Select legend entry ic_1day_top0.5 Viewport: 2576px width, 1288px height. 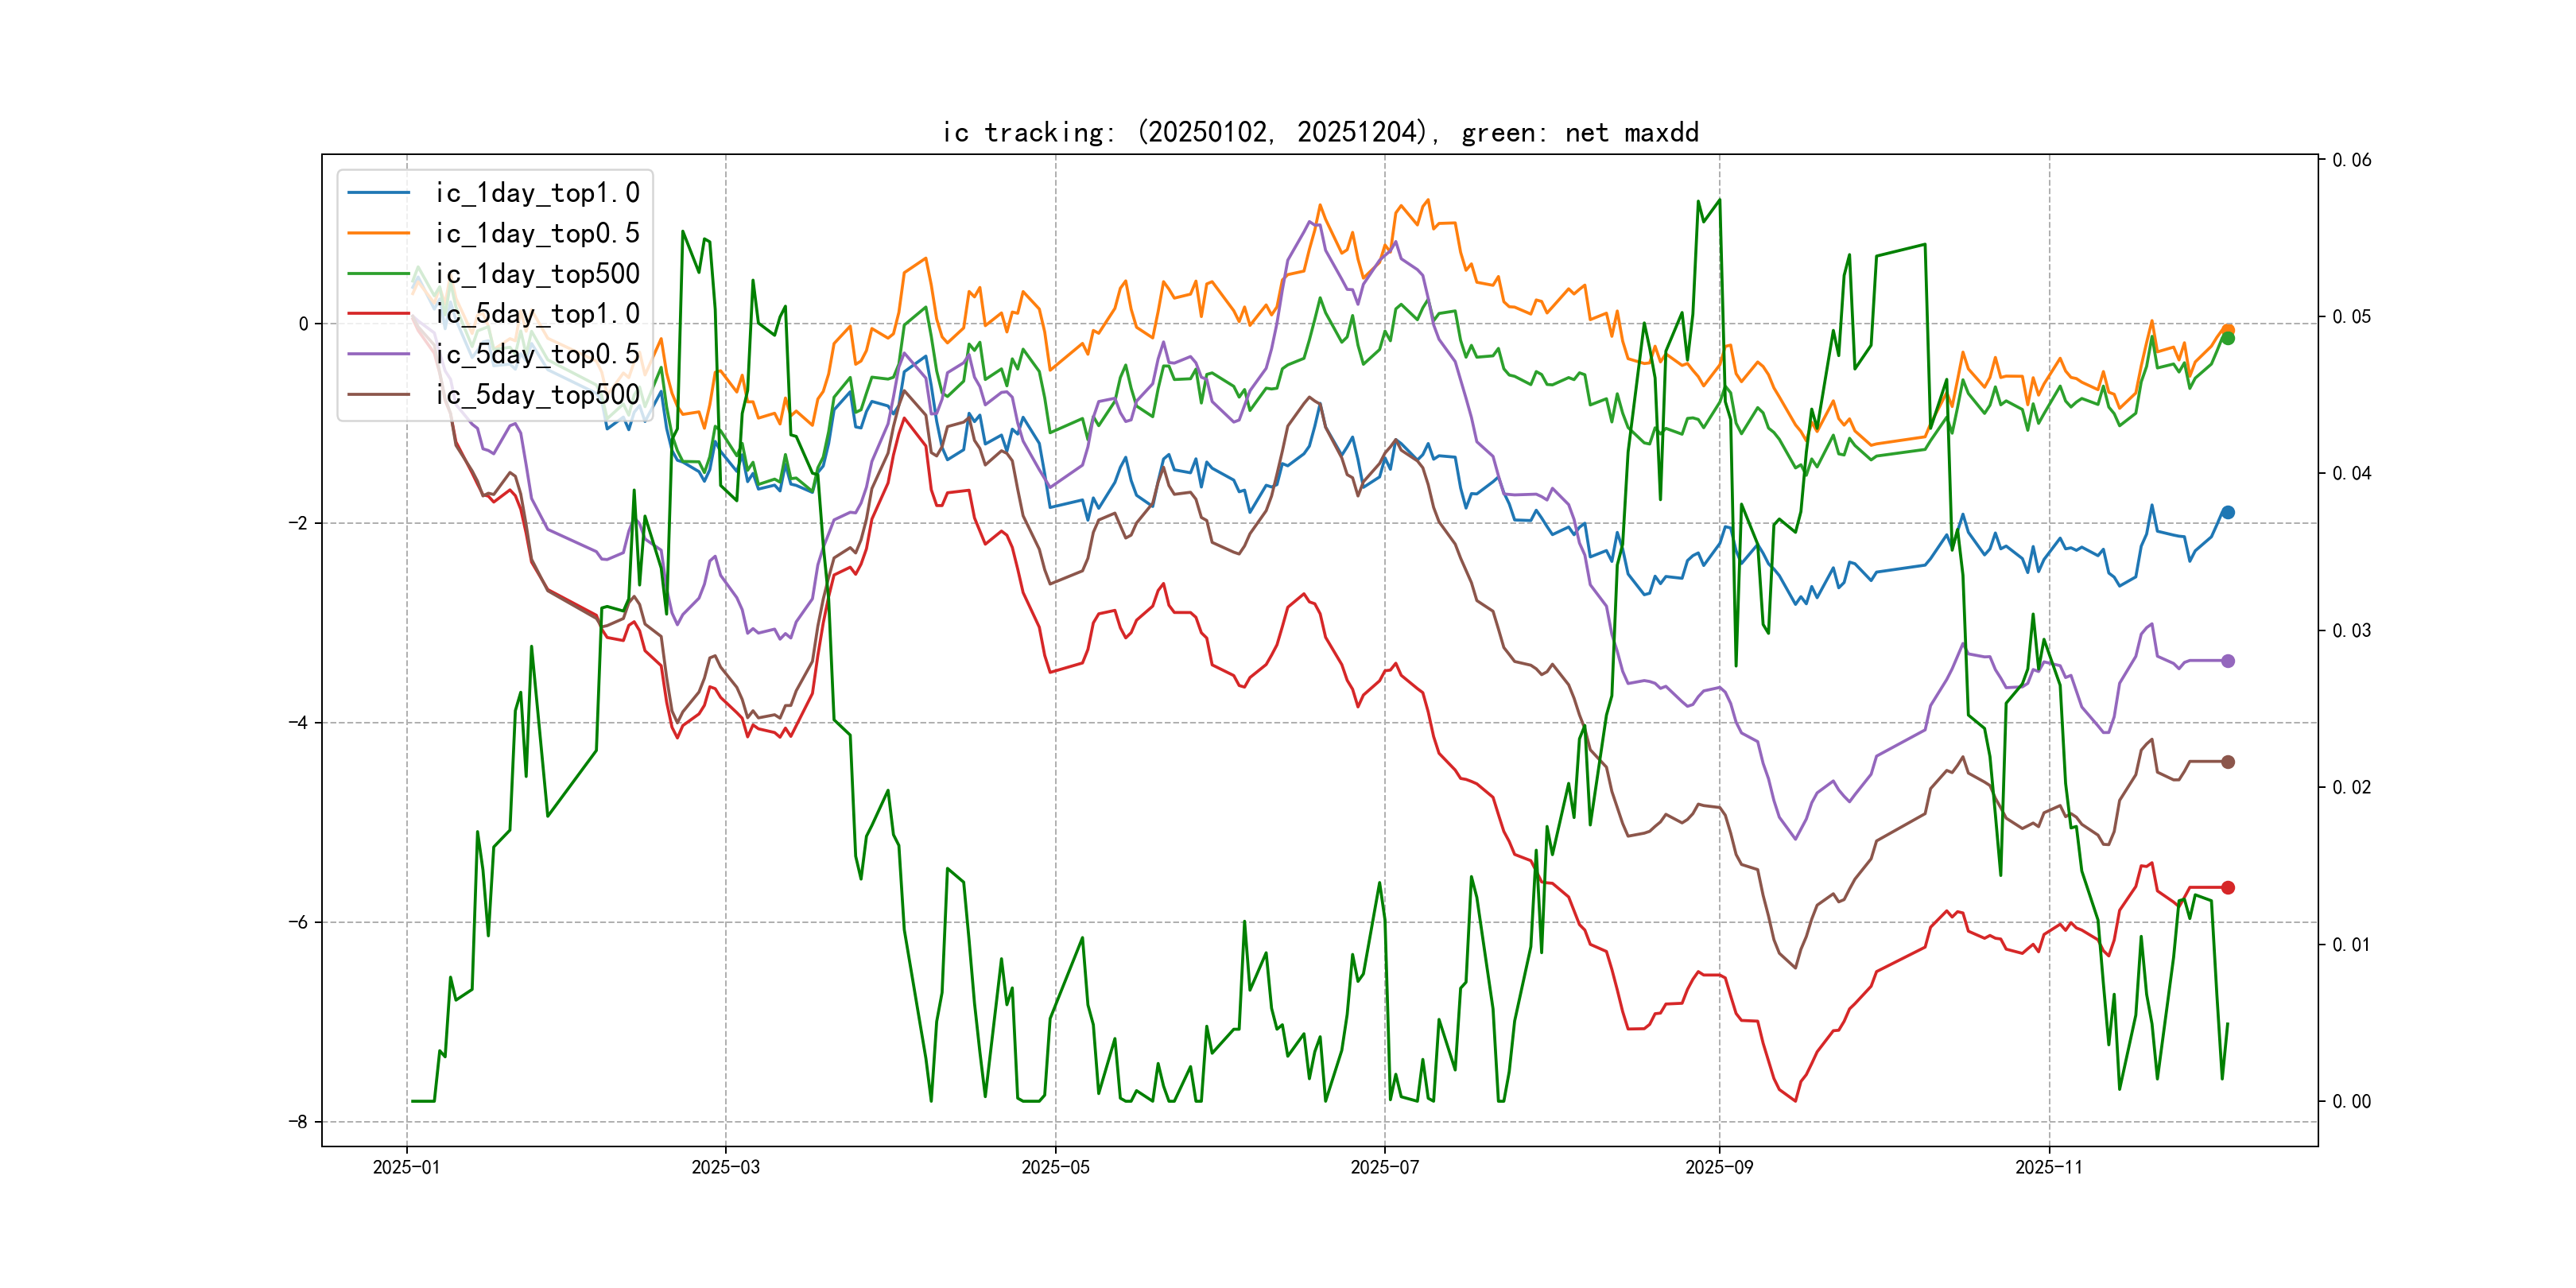(x=537, y=233)
